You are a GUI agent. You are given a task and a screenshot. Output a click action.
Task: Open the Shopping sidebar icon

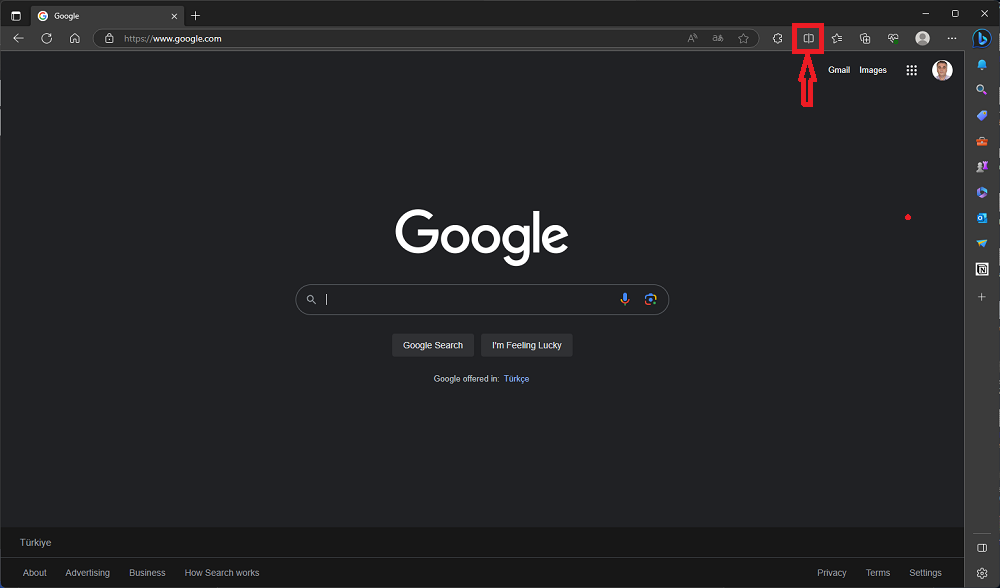tap(981, 115)
